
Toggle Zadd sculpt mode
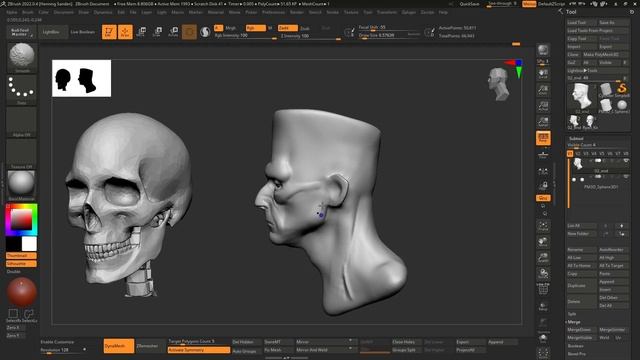point(287,28)
